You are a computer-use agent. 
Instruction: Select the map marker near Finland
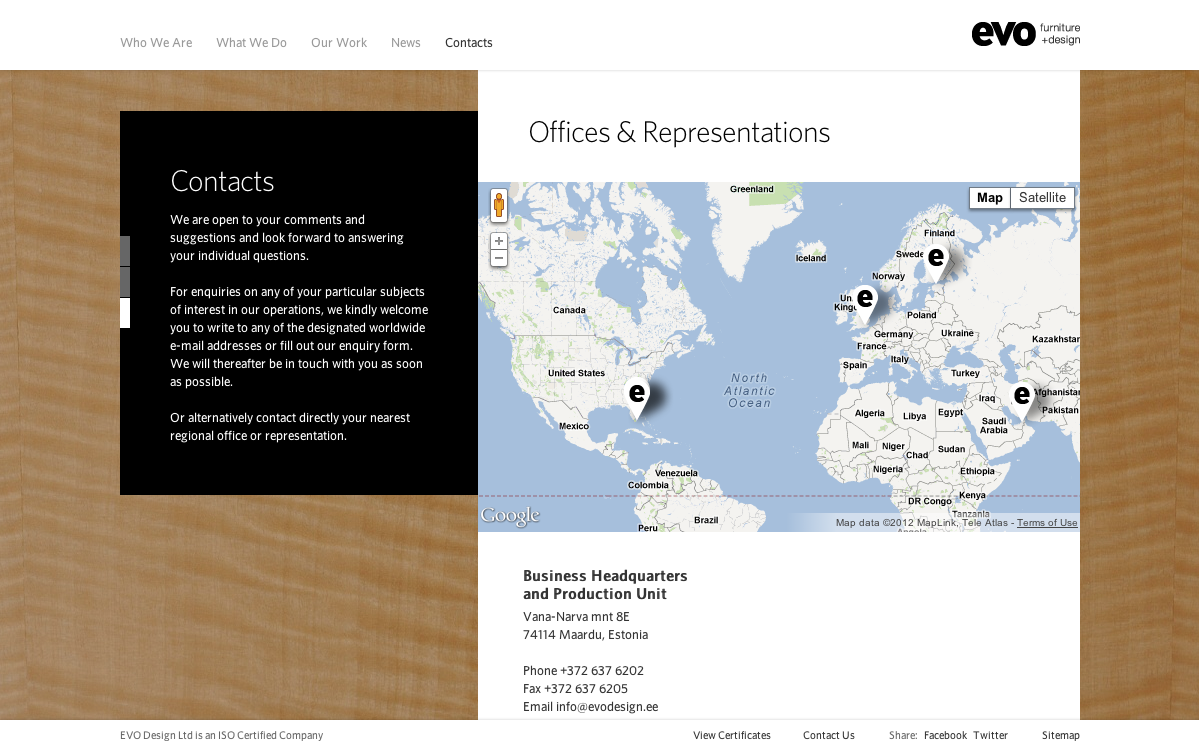pos(936,259)
